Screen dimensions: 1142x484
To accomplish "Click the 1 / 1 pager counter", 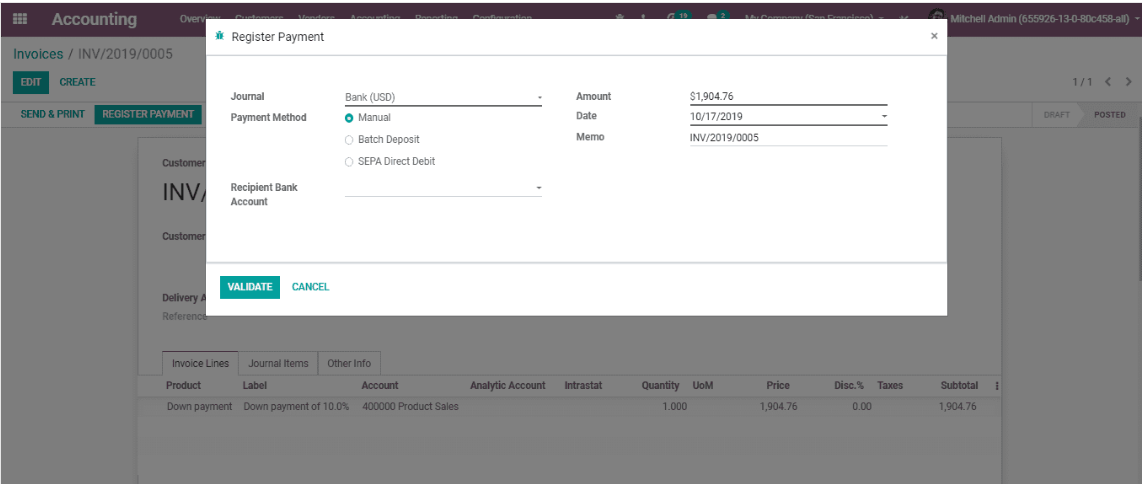I will point(1082,82).
